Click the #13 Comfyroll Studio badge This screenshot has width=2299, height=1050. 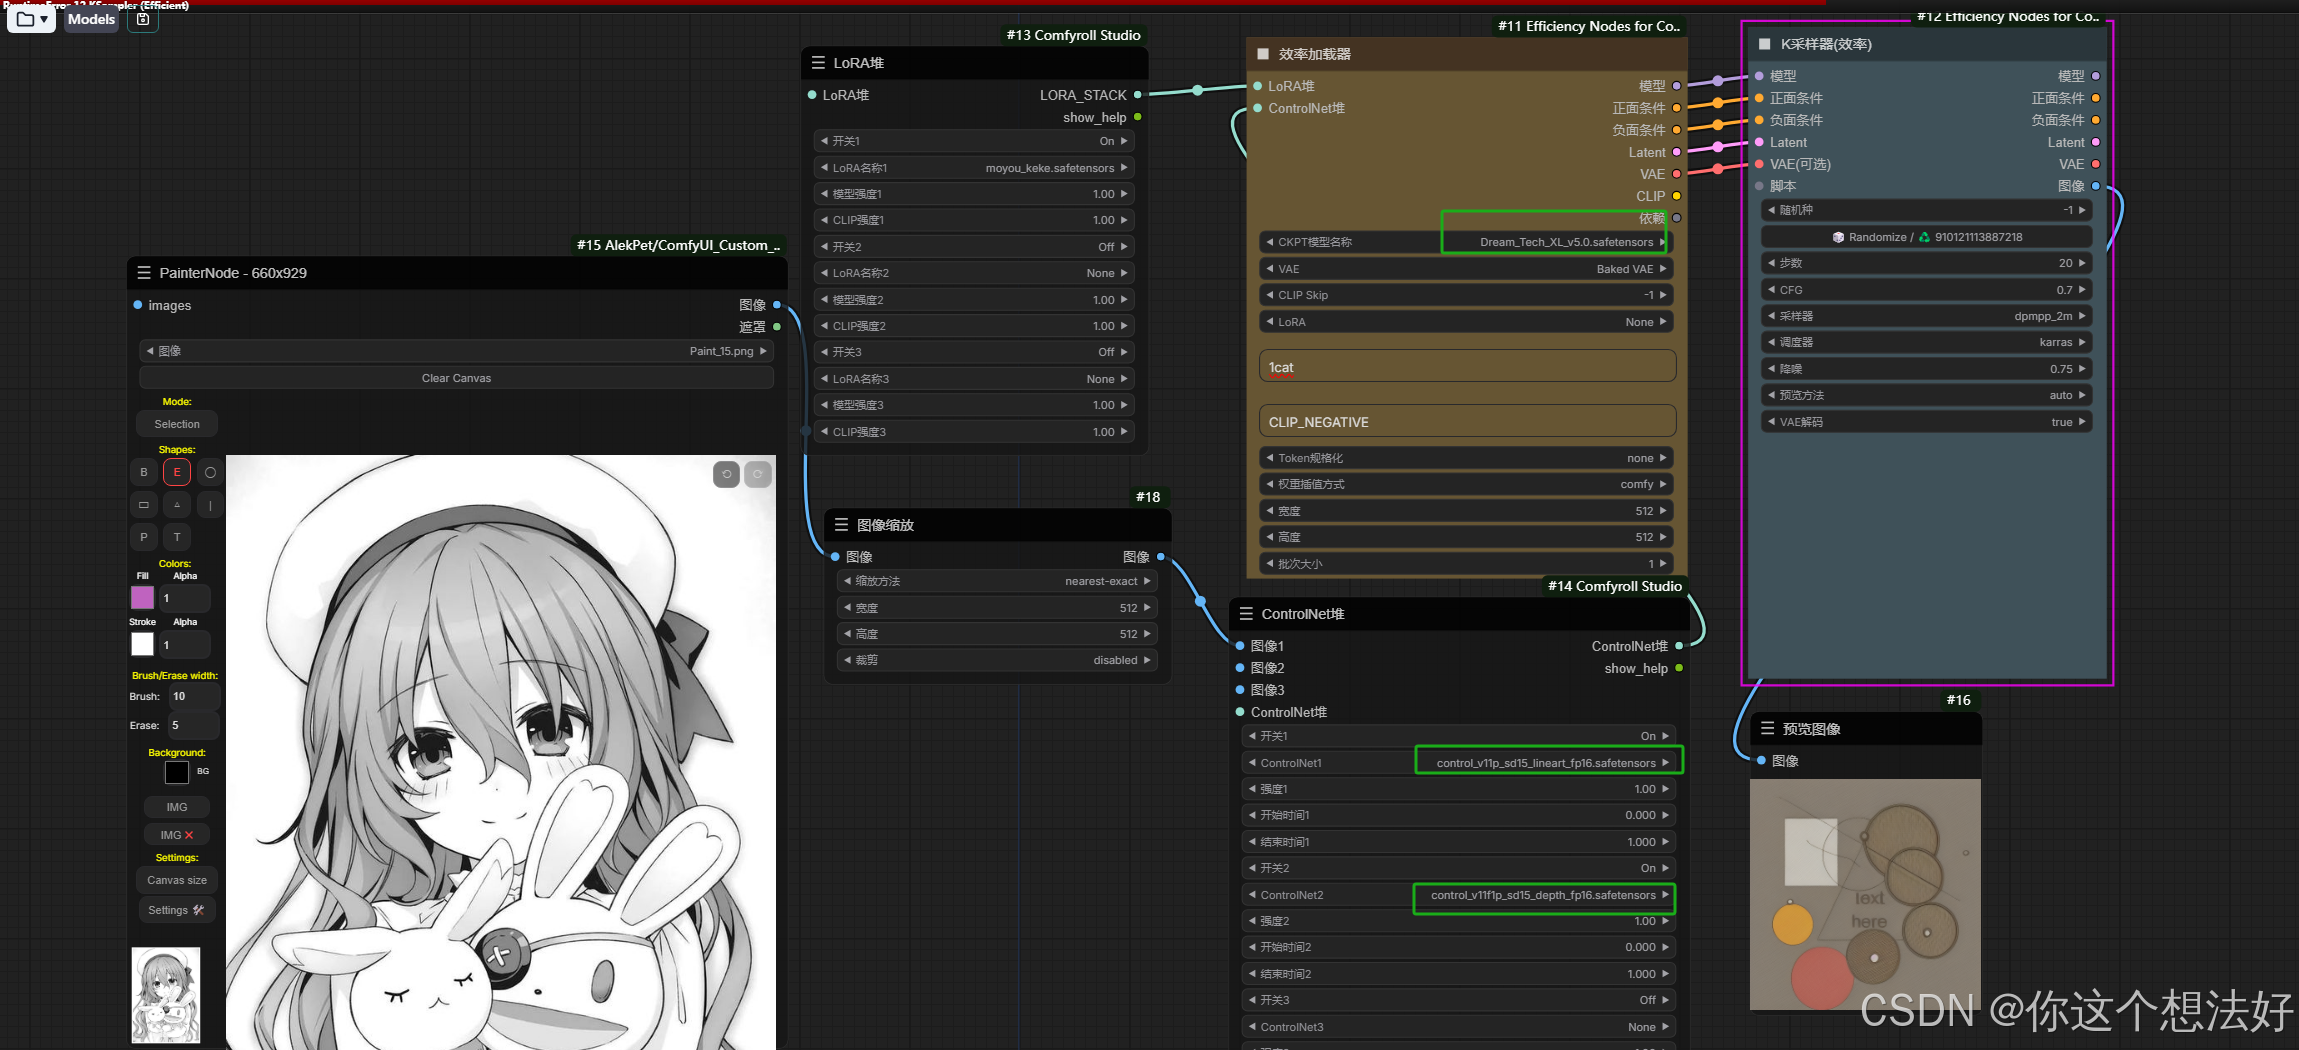(x=1073, y=35)
